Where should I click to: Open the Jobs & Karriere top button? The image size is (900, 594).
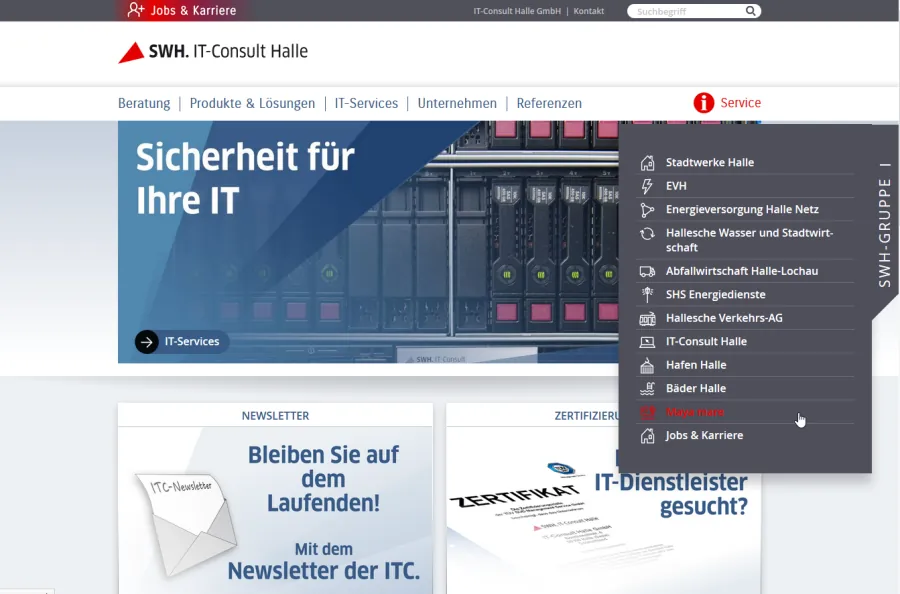click(182, 11)
